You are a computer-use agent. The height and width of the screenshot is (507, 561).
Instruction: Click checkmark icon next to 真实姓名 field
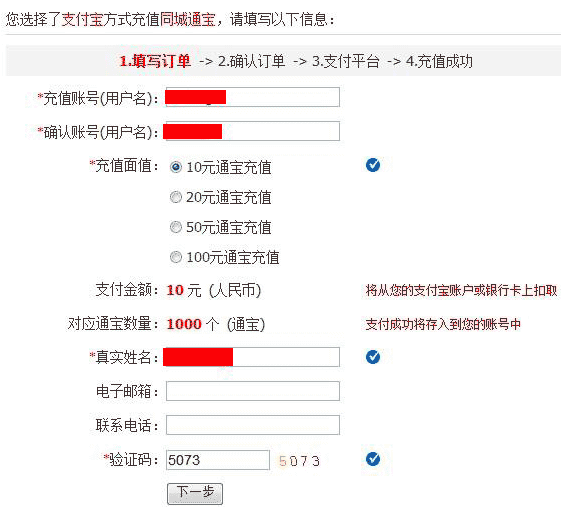tap(373, 357)
